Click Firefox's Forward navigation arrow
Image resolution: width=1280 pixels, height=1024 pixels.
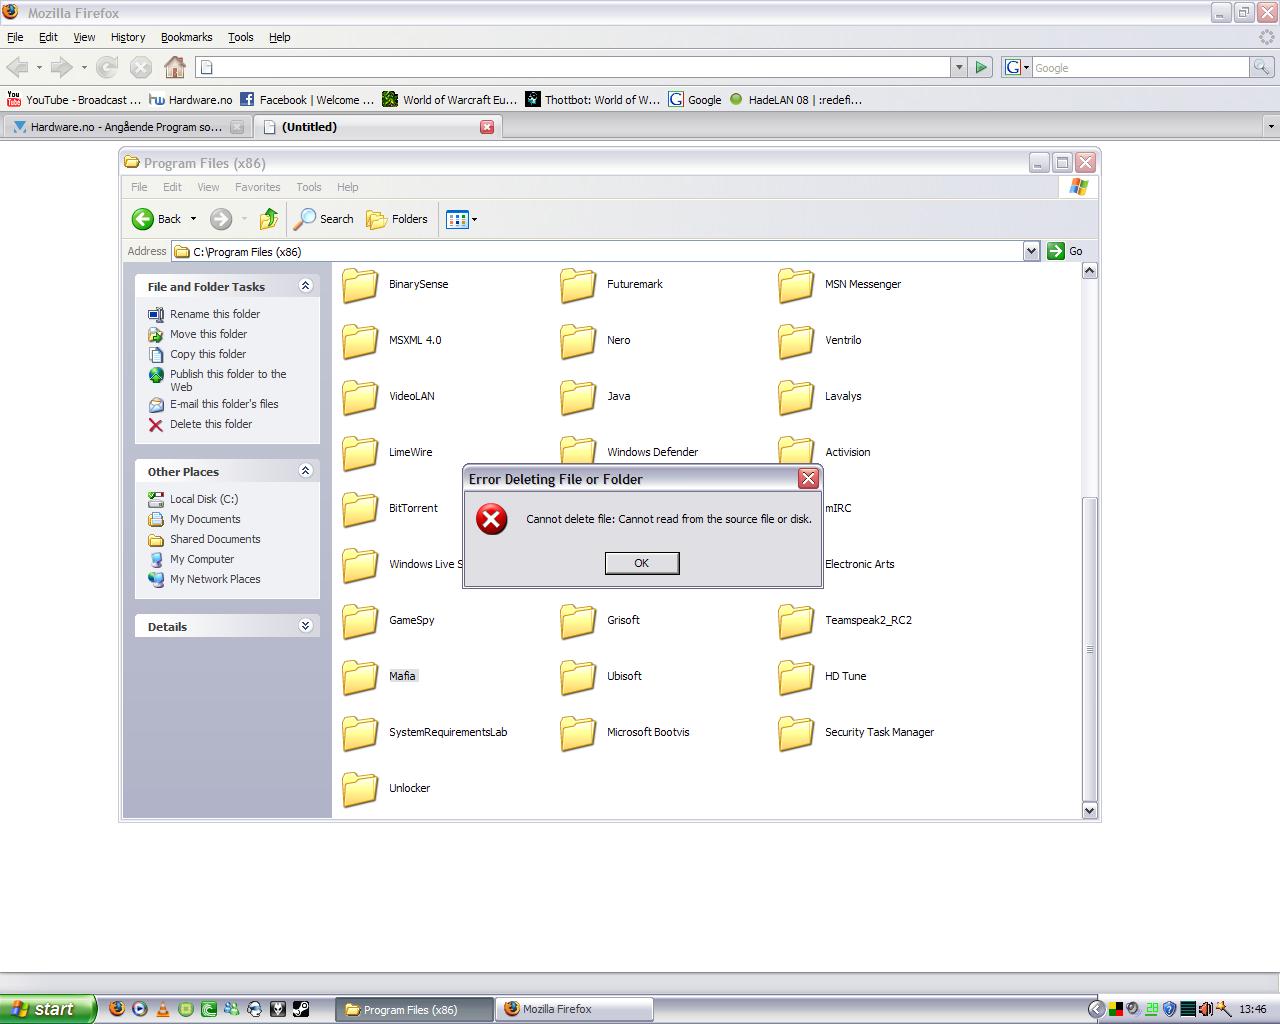[61, 67]
